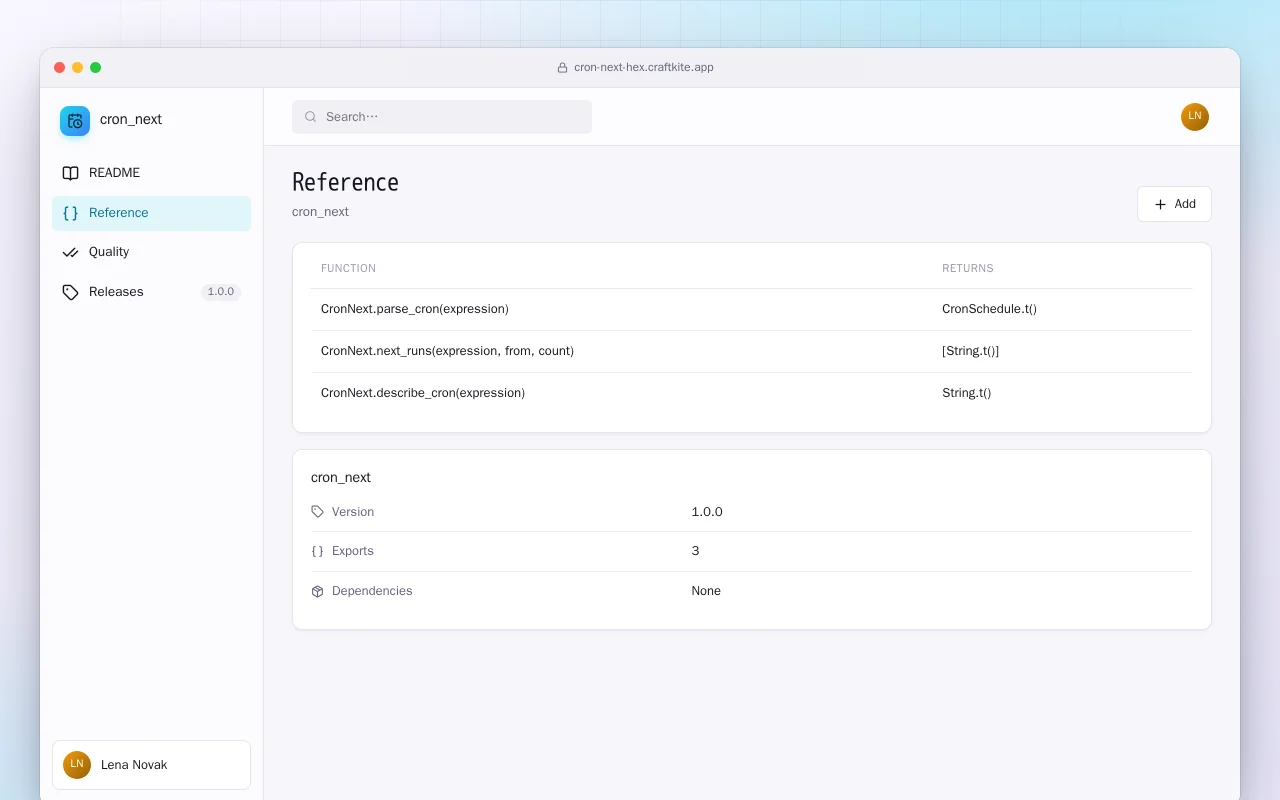The image size is (1280, 800).
Task: Select the Reference sidebar item
Action: [x=151, y=213]
